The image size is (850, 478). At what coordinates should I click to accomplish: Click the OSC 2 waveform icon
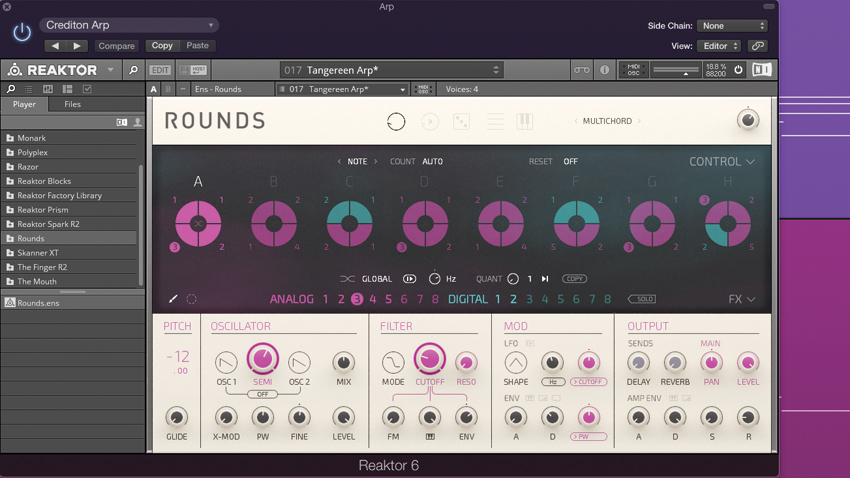pyautogui.click(x=299, y=363)
